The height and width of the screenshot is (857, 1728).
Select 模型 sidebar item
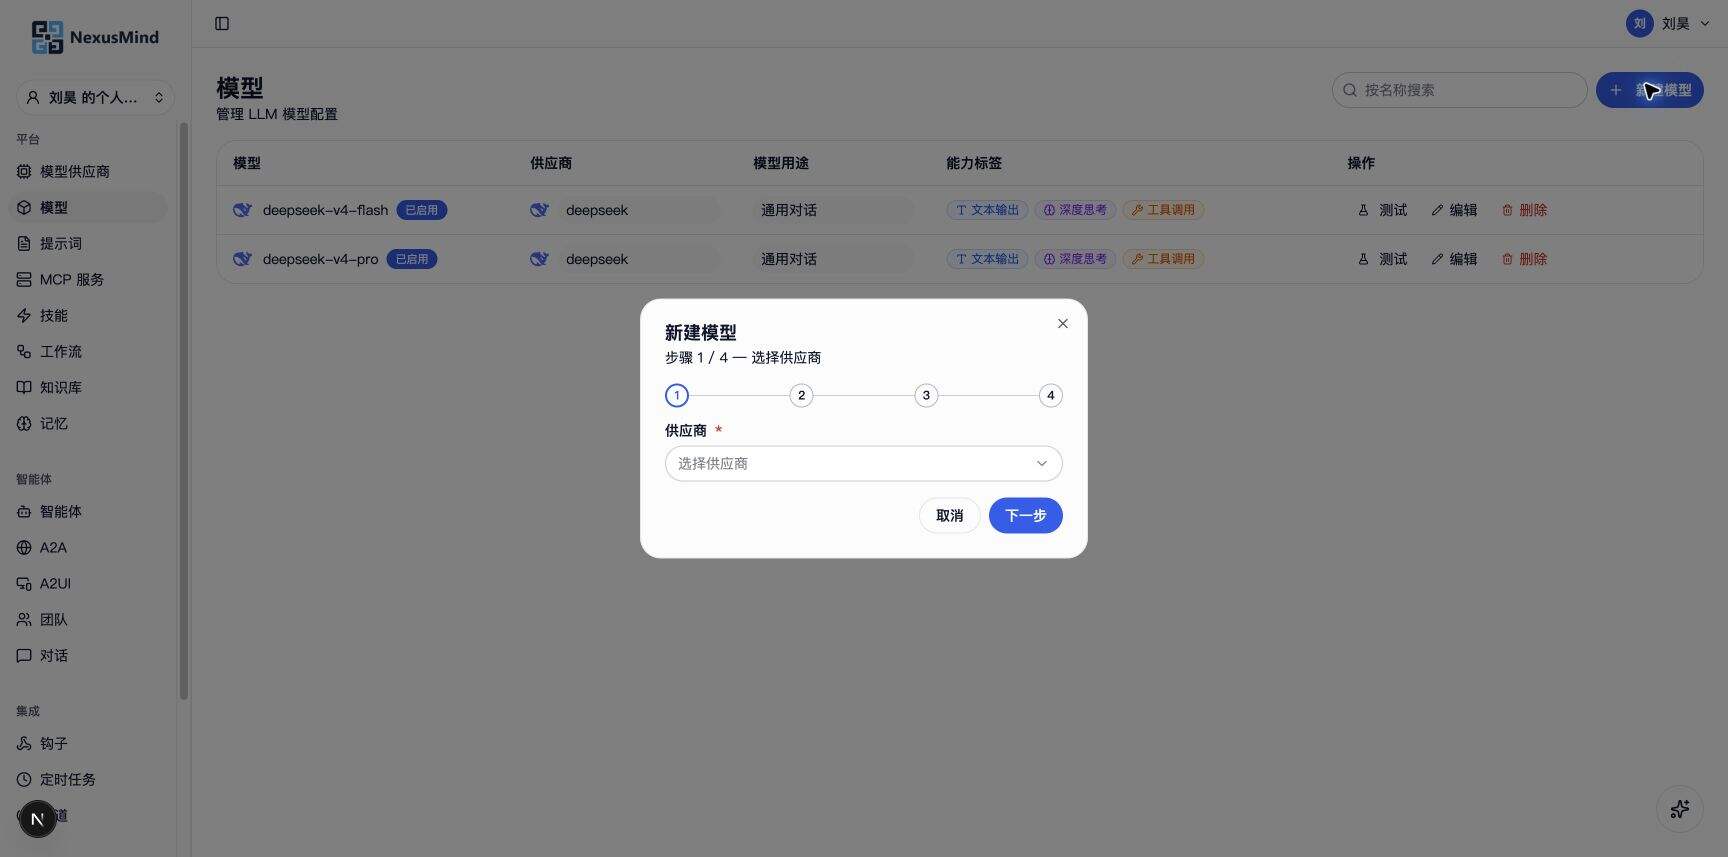pos(88,207)
